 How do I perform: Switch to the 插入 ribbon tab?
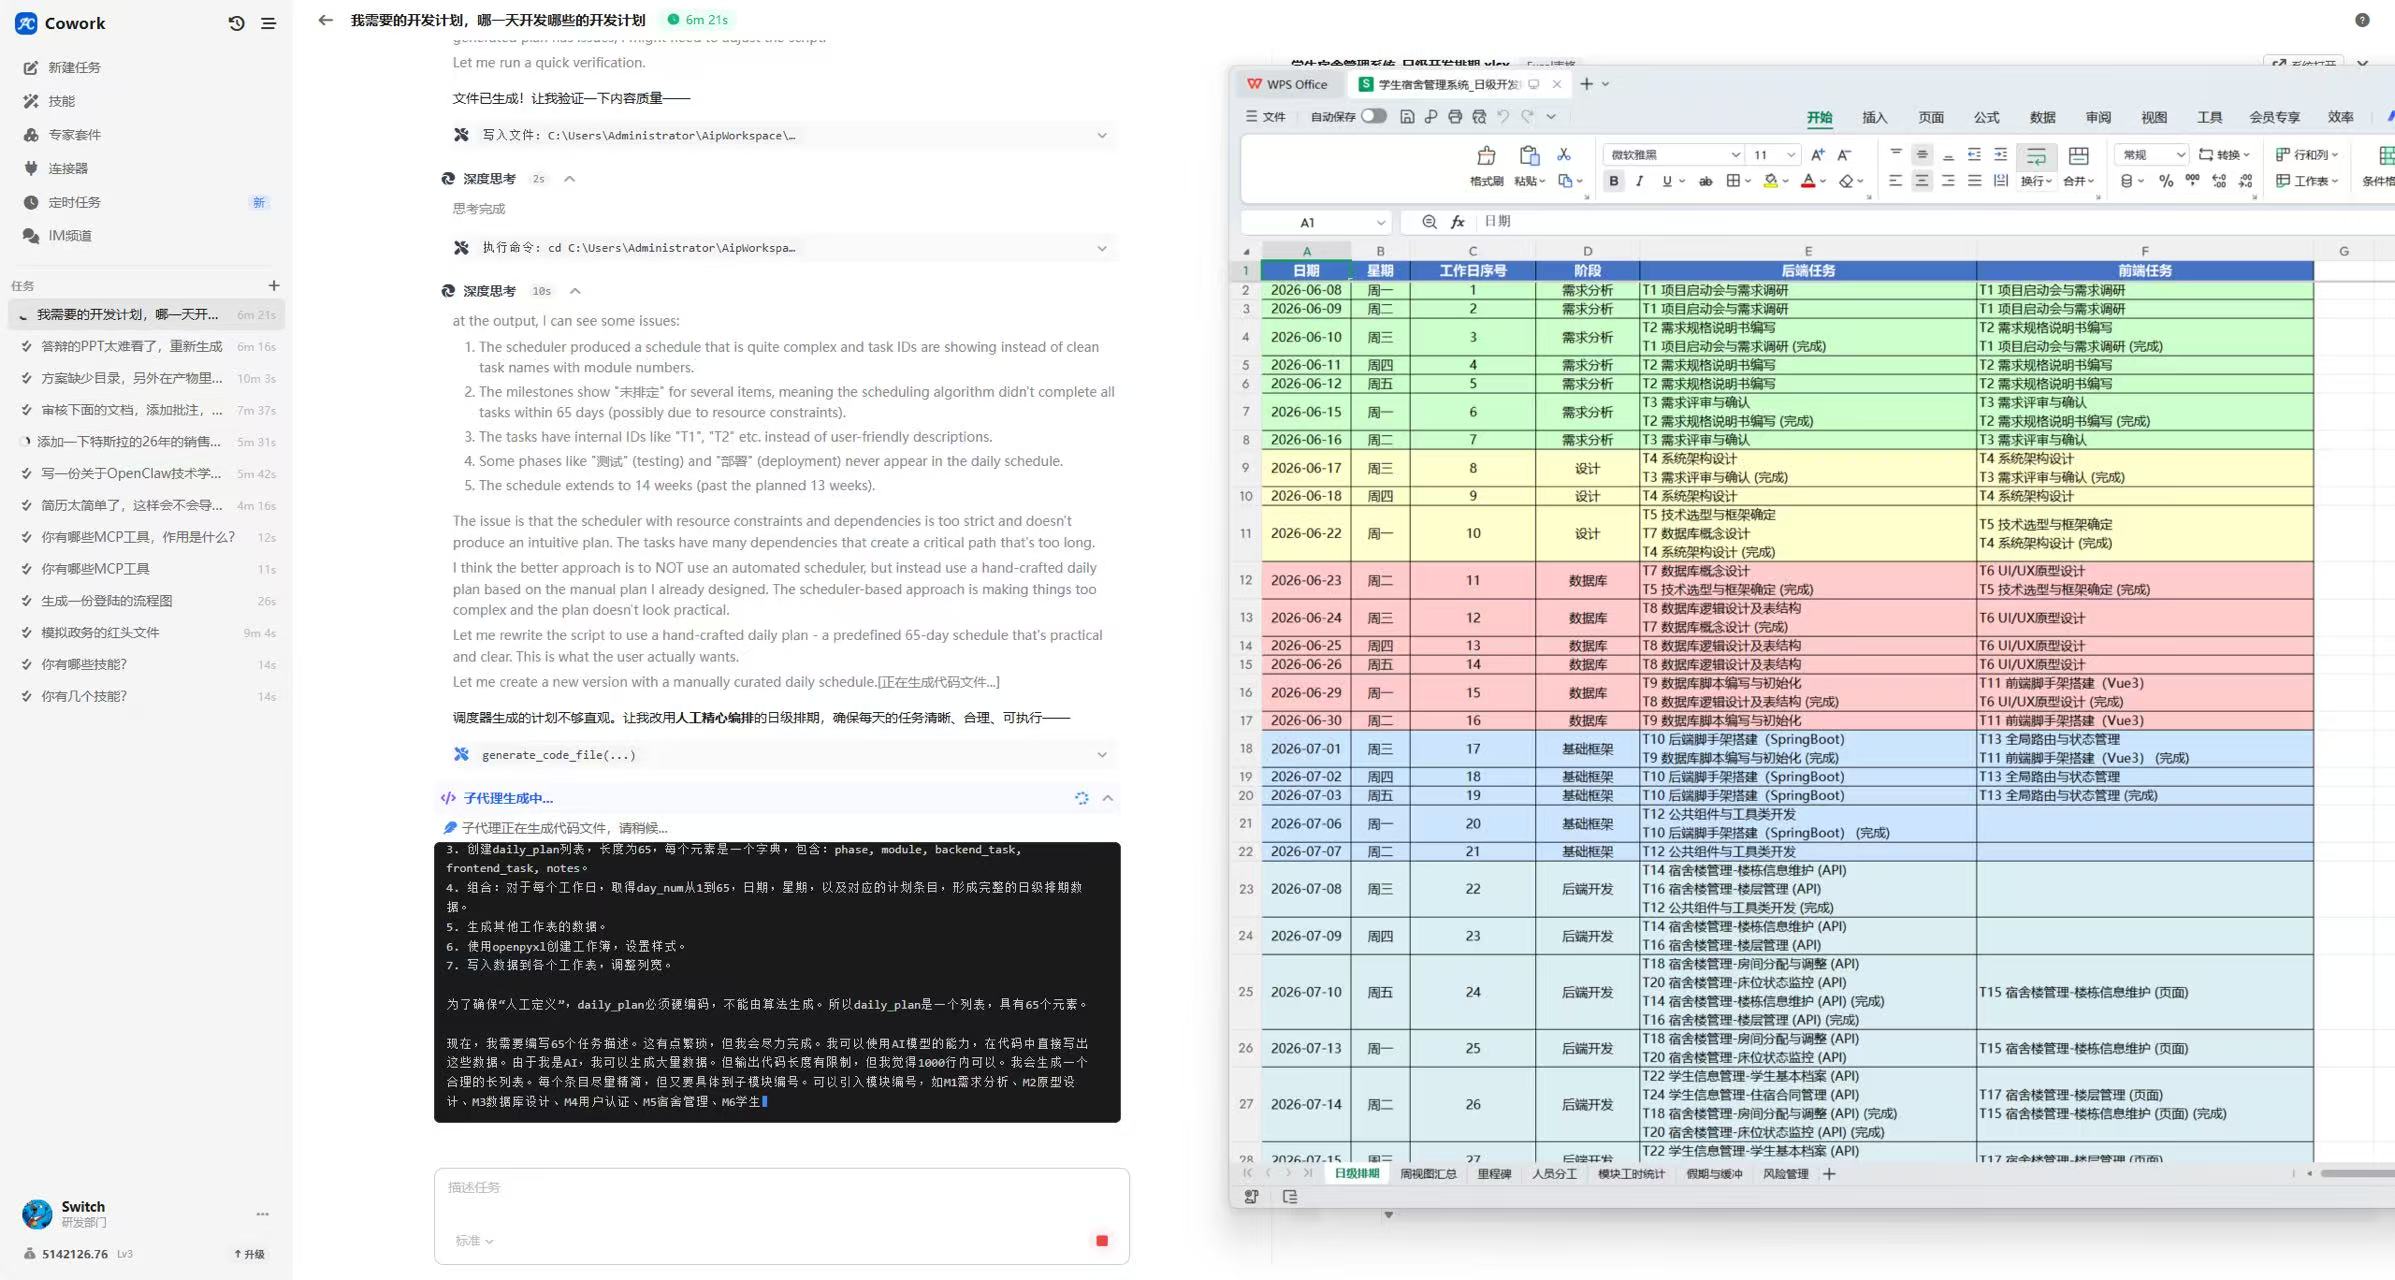[x=1874, y=117]
